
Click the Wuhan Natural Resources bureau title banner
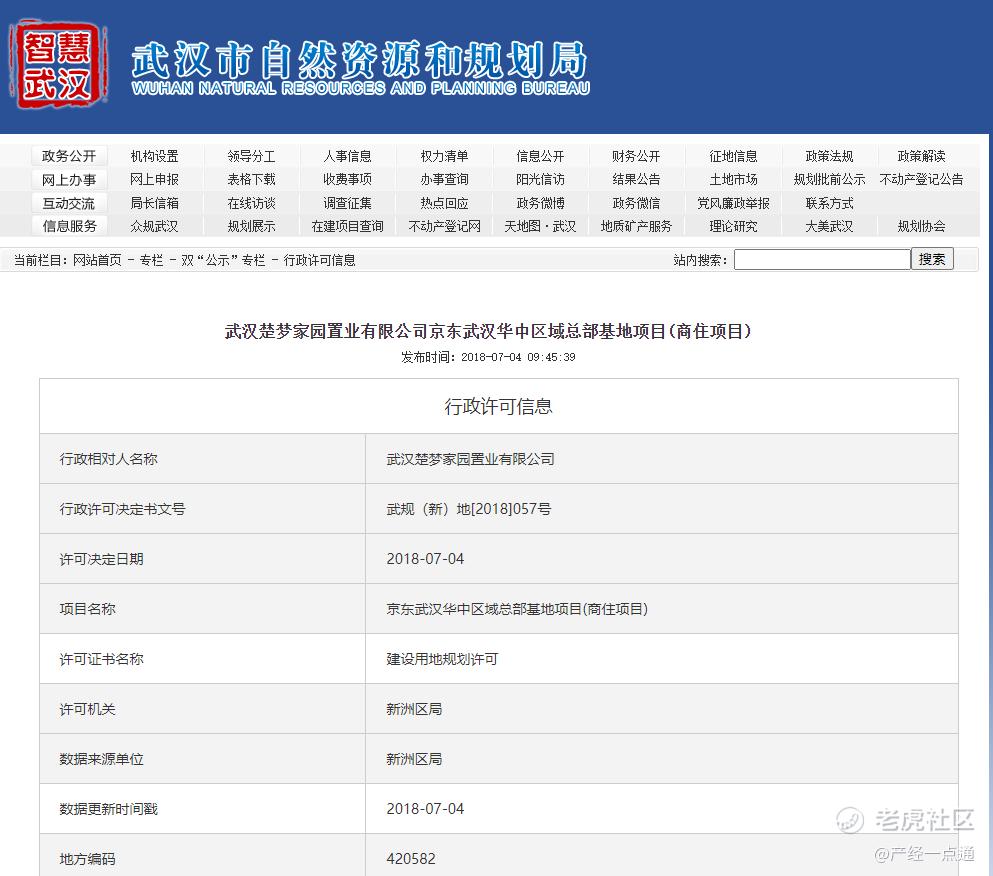[x=360, y=68]
